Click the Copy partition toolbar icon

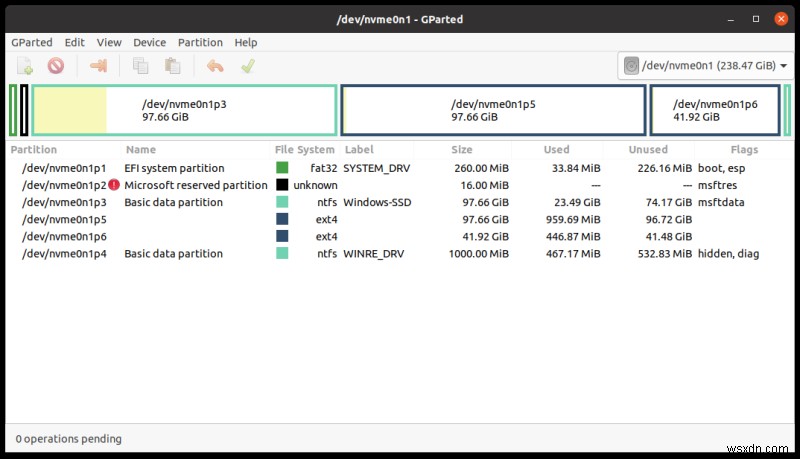tap(140, 67)
